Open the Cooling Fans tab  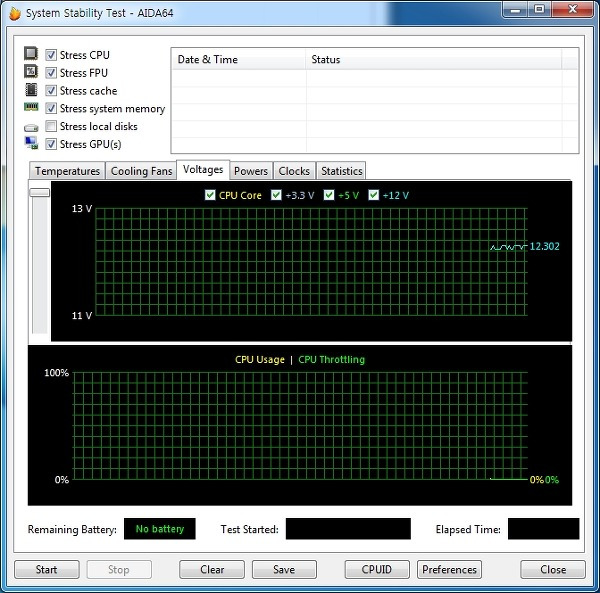[x=141, y=171]
